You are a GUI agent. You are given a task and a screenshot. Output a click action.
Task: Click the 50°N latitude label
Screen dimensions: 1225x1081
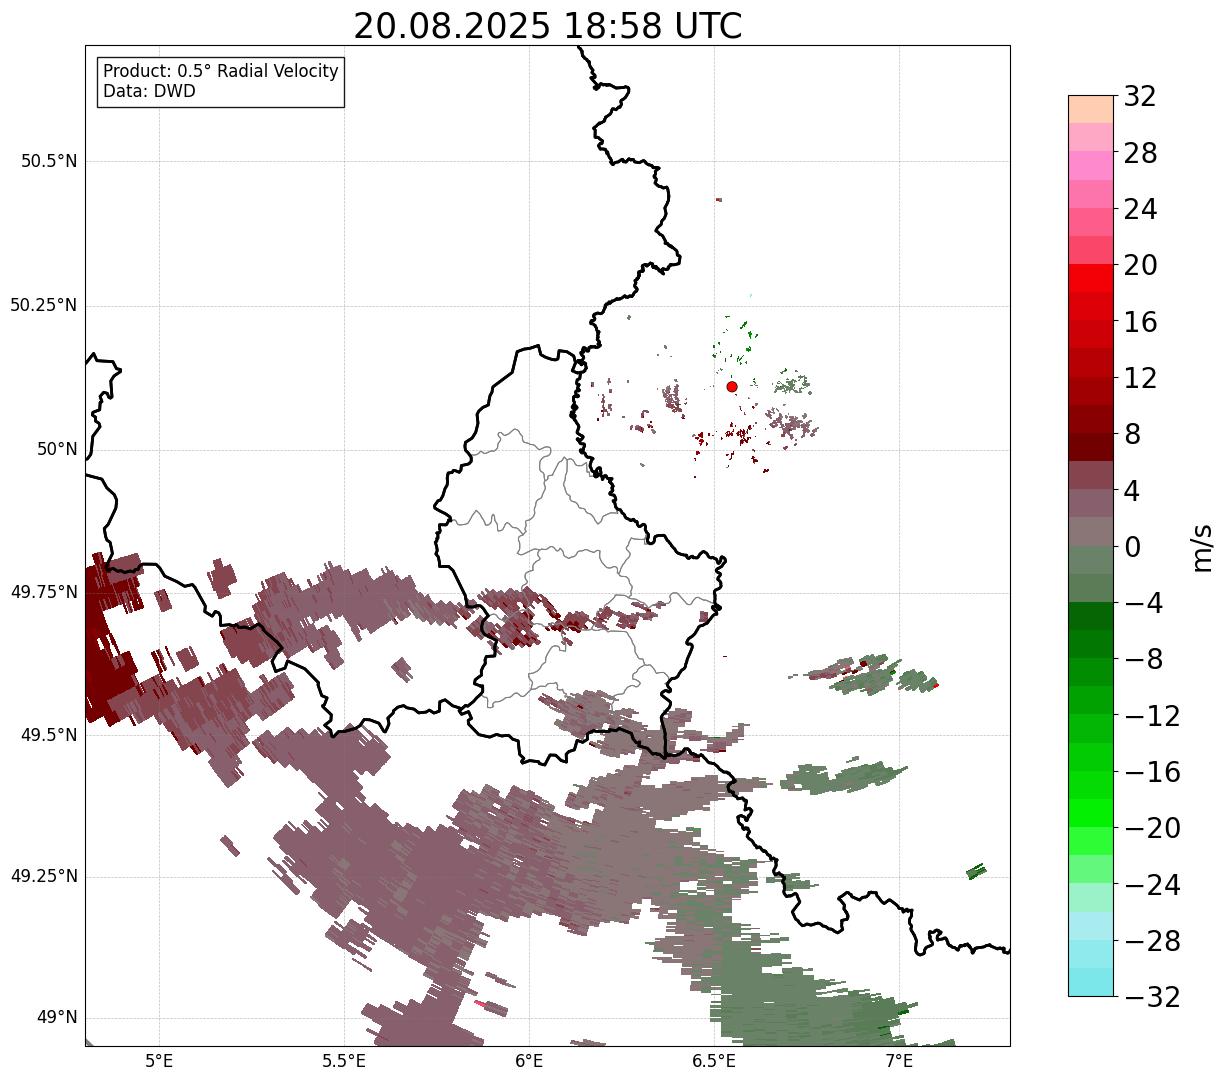[x=55, y=450]
